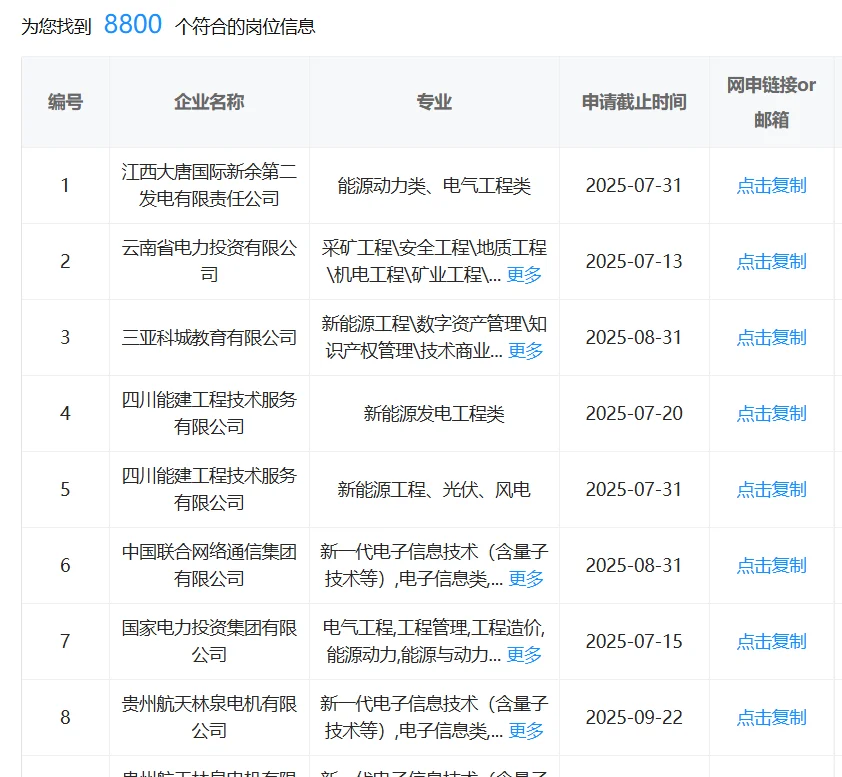
Task: Expand 更多 majors for 云南省电力投资
Action: click(x=524, y=275)
